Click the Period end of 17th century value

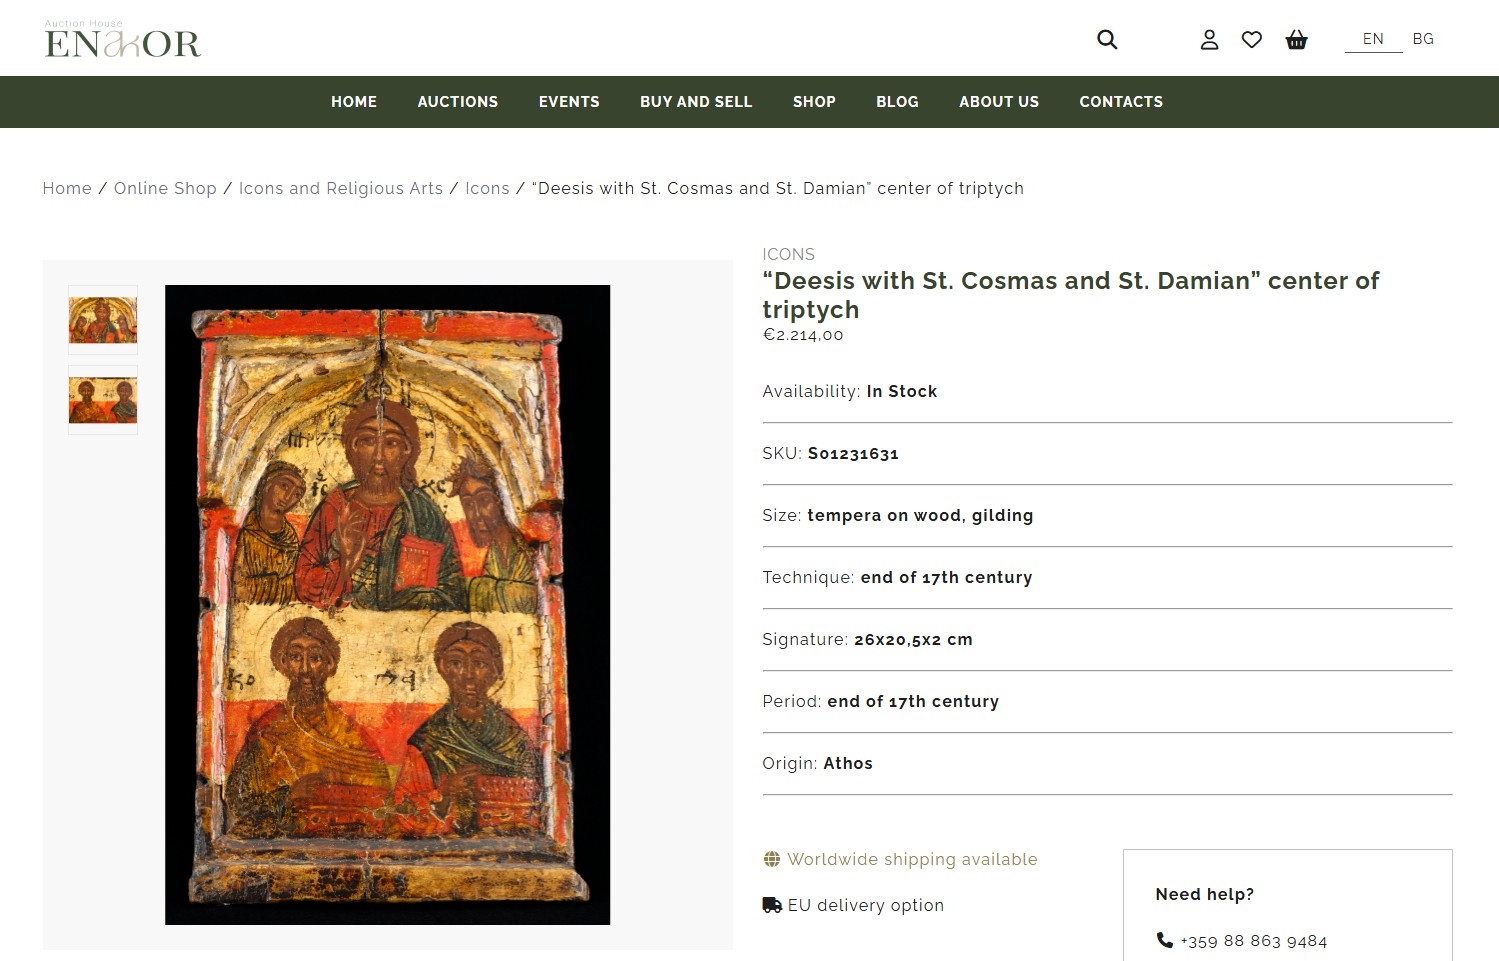click(913, 701)
